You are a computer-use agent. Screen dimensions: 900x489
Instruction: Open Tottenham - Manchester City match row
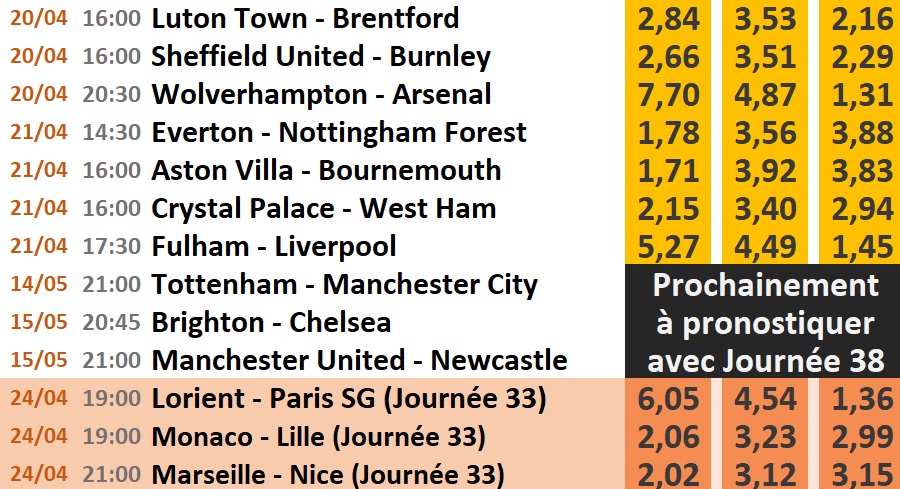(x=345, y=285)
